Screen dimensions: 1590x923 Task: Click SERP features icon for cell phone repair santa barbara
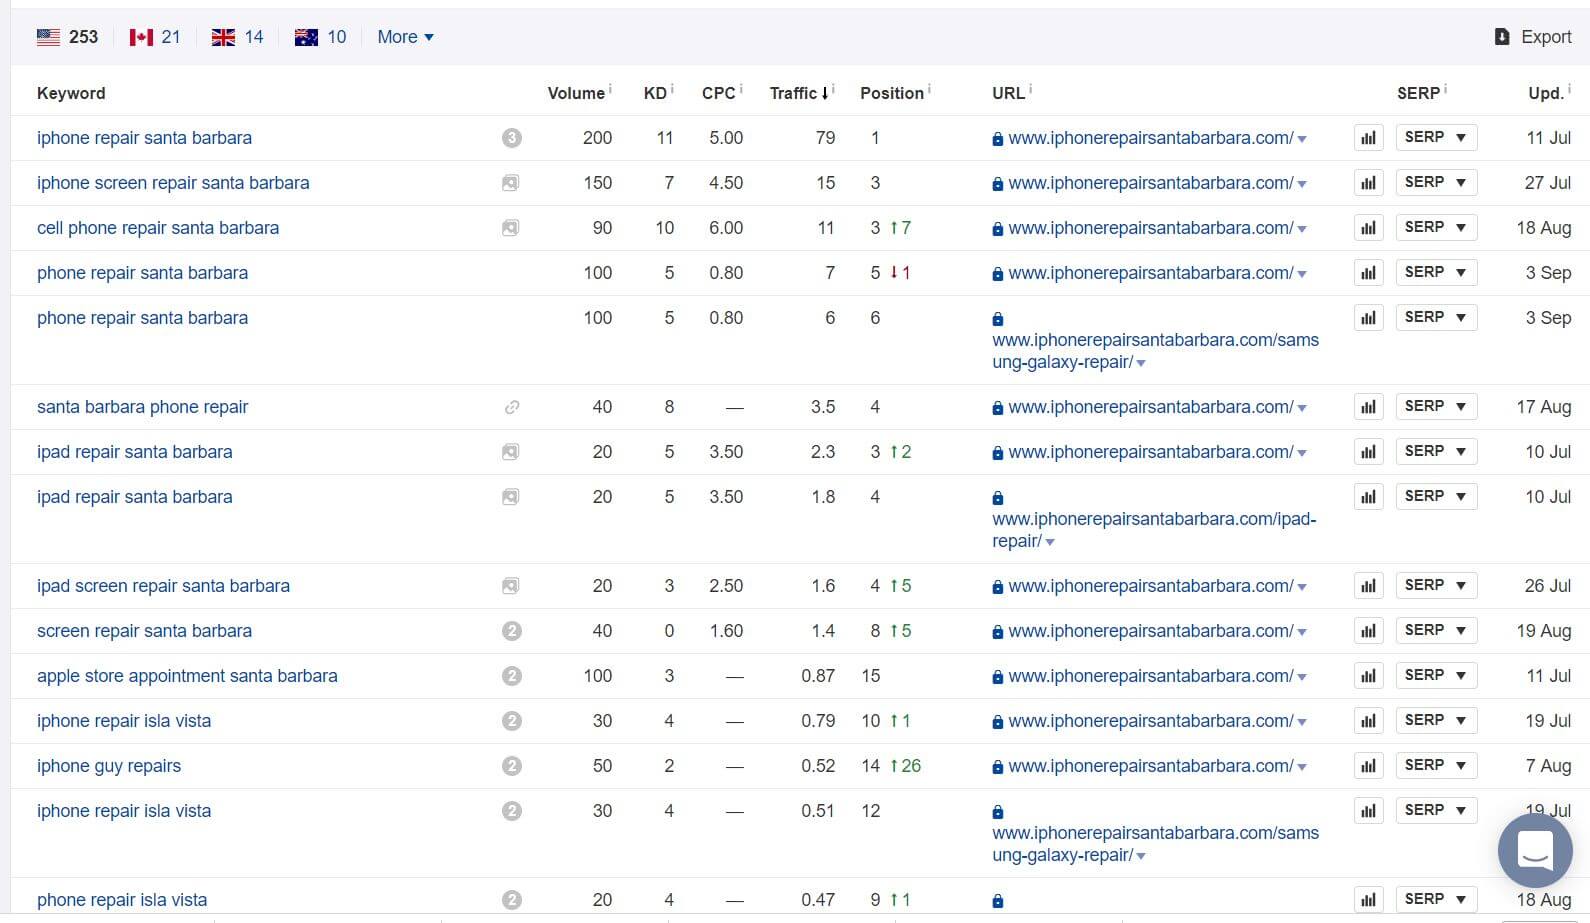pyautogui.click(x=510, y=228)
